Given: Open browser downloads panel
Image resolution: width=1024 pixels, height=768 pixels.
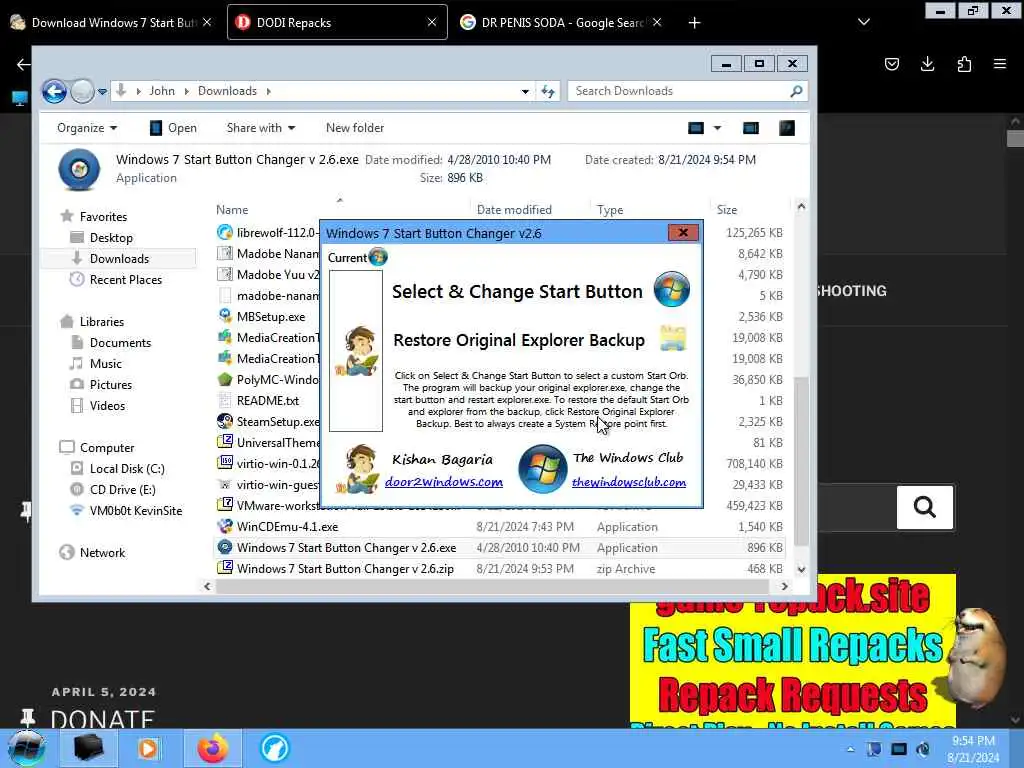Looking at the screenshot, I should tap(927, 63).
